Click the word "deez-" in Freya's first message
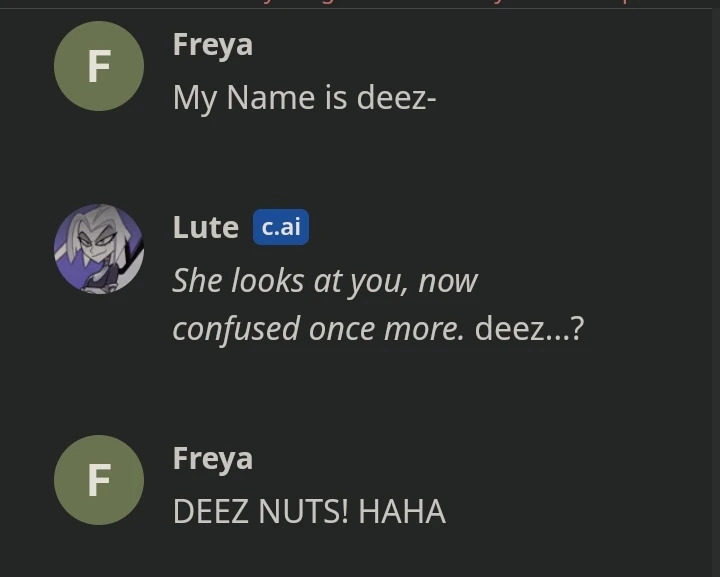 pos(396,98)
